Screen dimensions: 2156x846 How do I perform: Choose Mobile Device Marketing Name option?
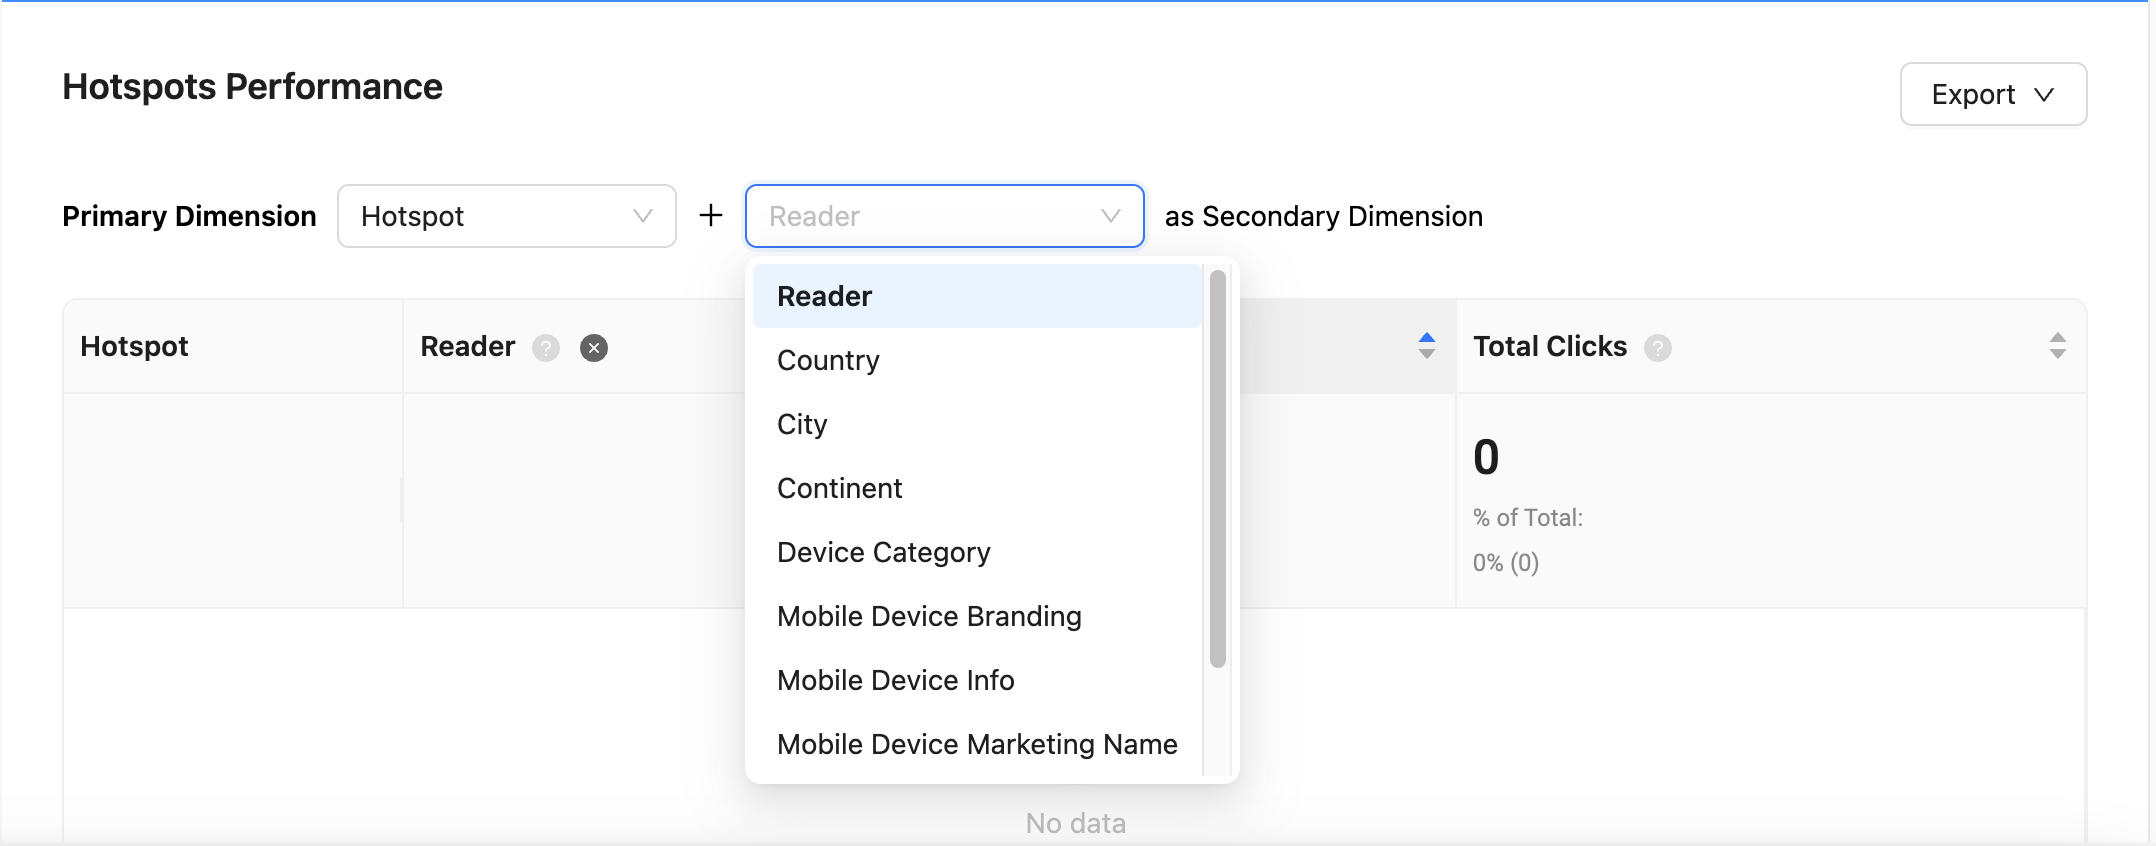tap(976, 744)
